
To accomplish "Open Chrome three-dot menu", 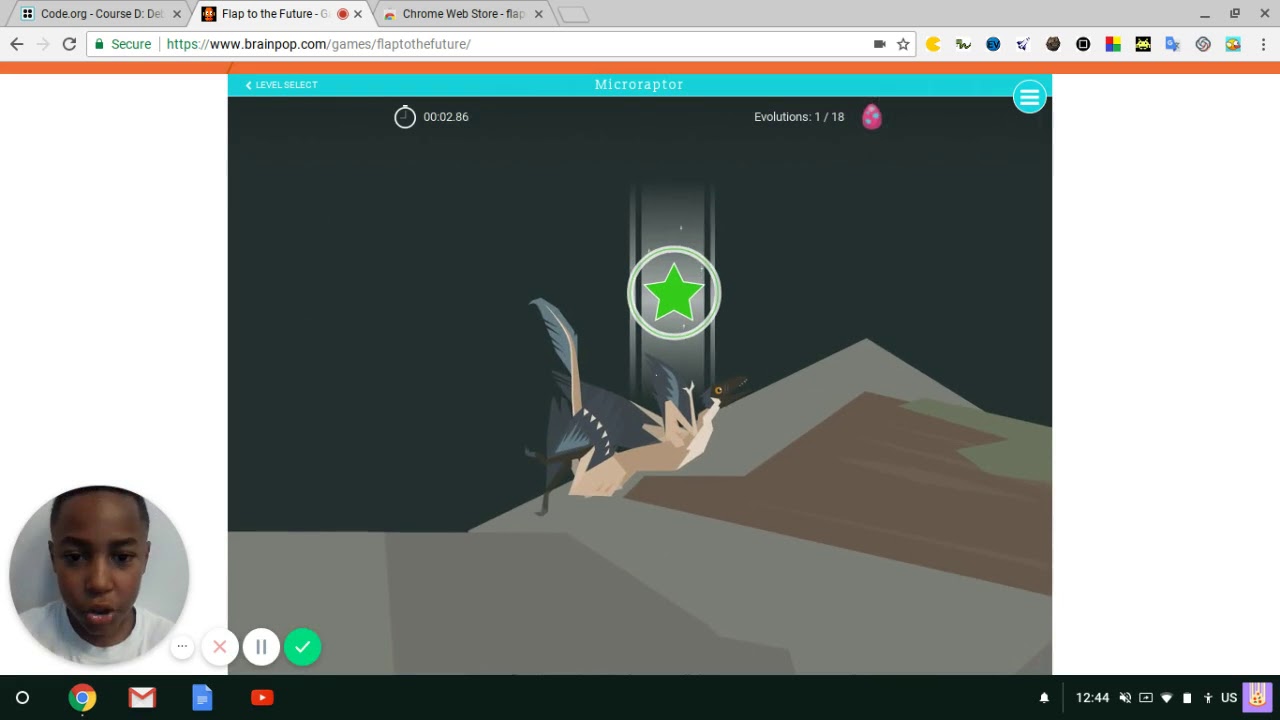I will tap(1264, 44).
